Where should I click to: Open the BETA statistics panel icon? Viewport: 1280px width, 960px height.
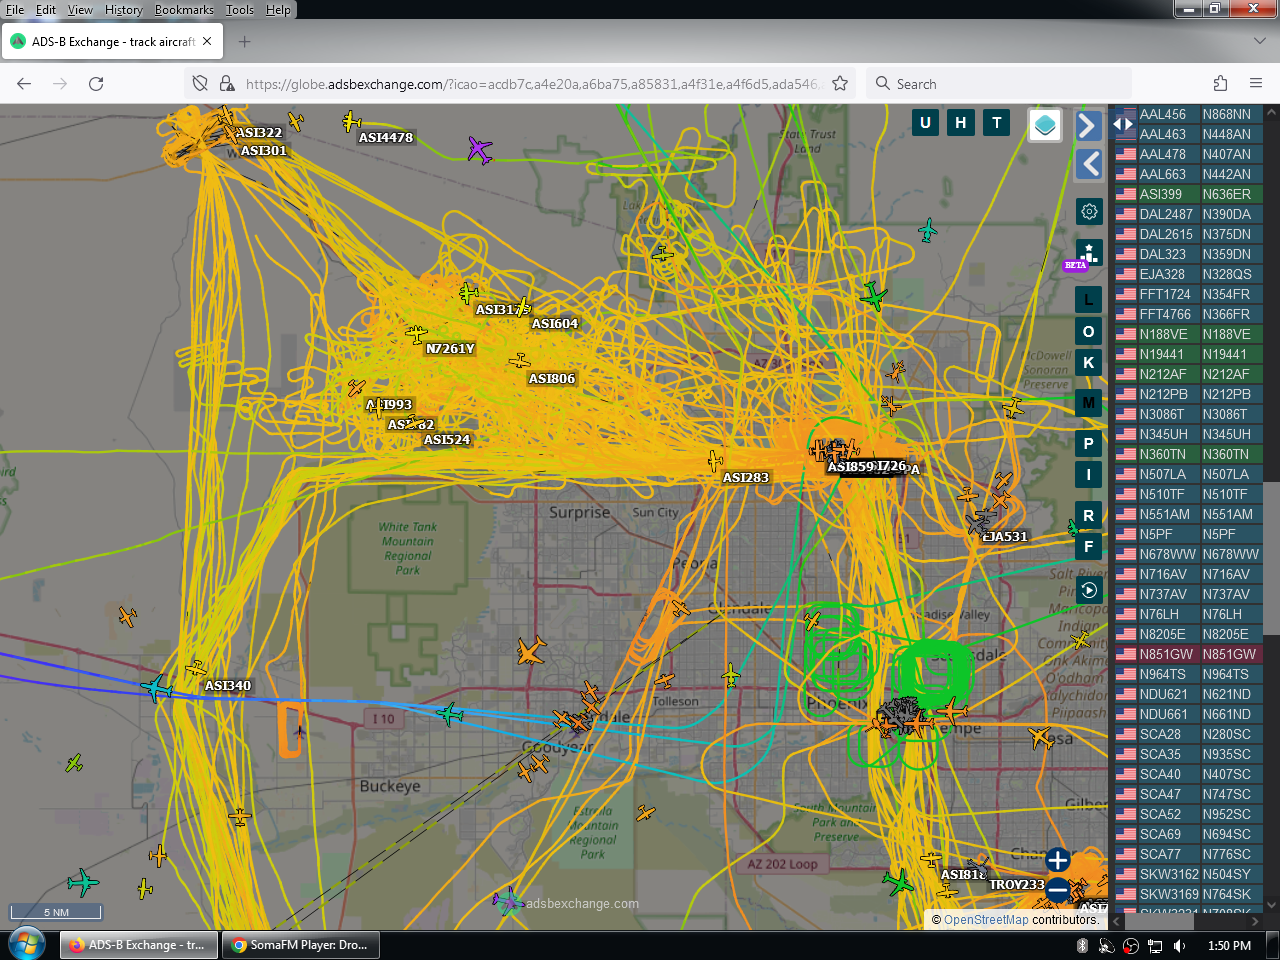pos(1089,253)
